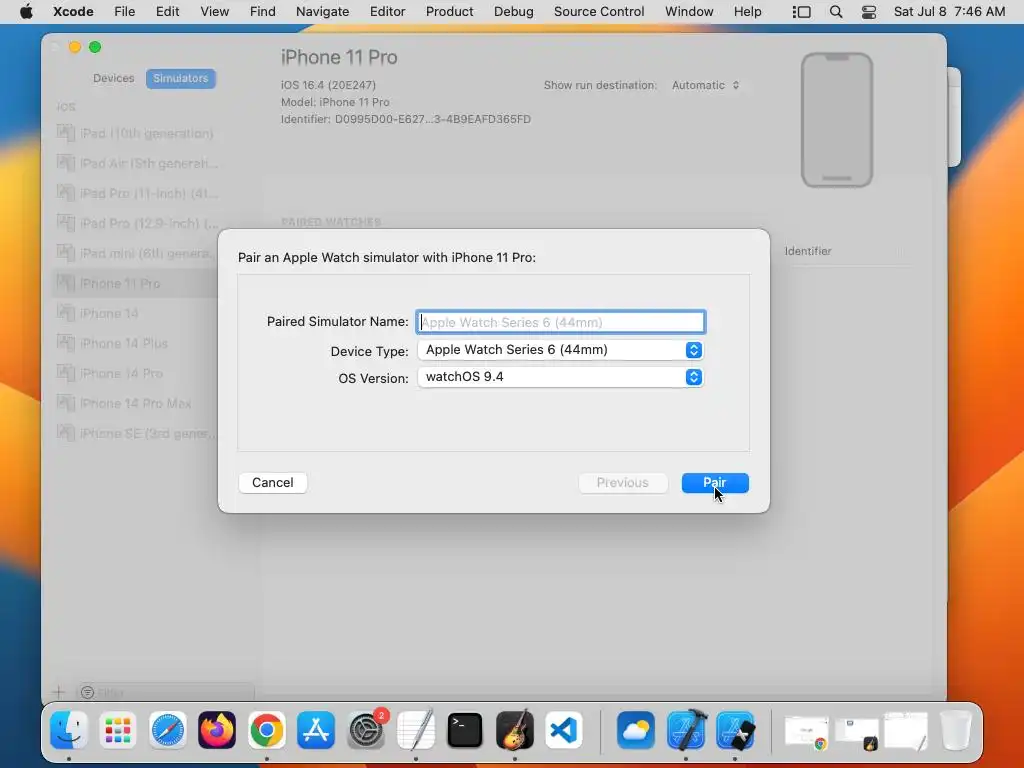Image resolution: width=1024 pixels, height=768 pixels.
Task: Click the Identifier column header
Action: click(808, 251)
